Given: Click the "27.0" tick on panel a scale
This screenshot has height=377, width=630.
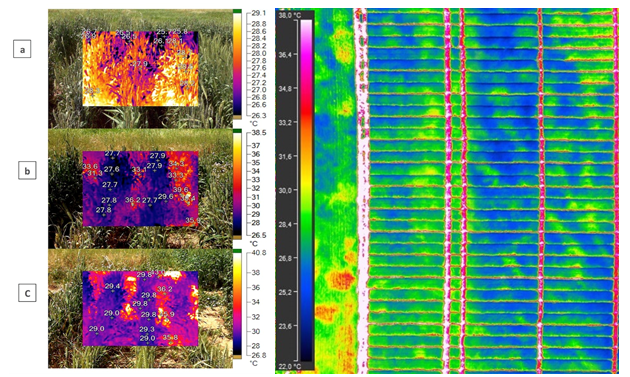Looking at the screenshot, I should click(x=259, y=90).
